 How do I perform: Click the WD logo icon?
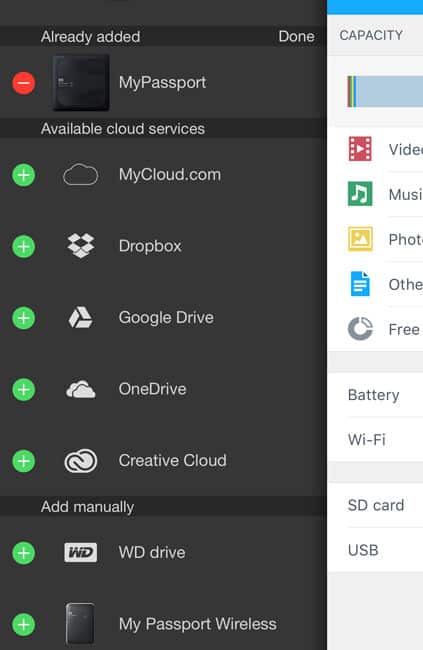click(x=81, y=553)
